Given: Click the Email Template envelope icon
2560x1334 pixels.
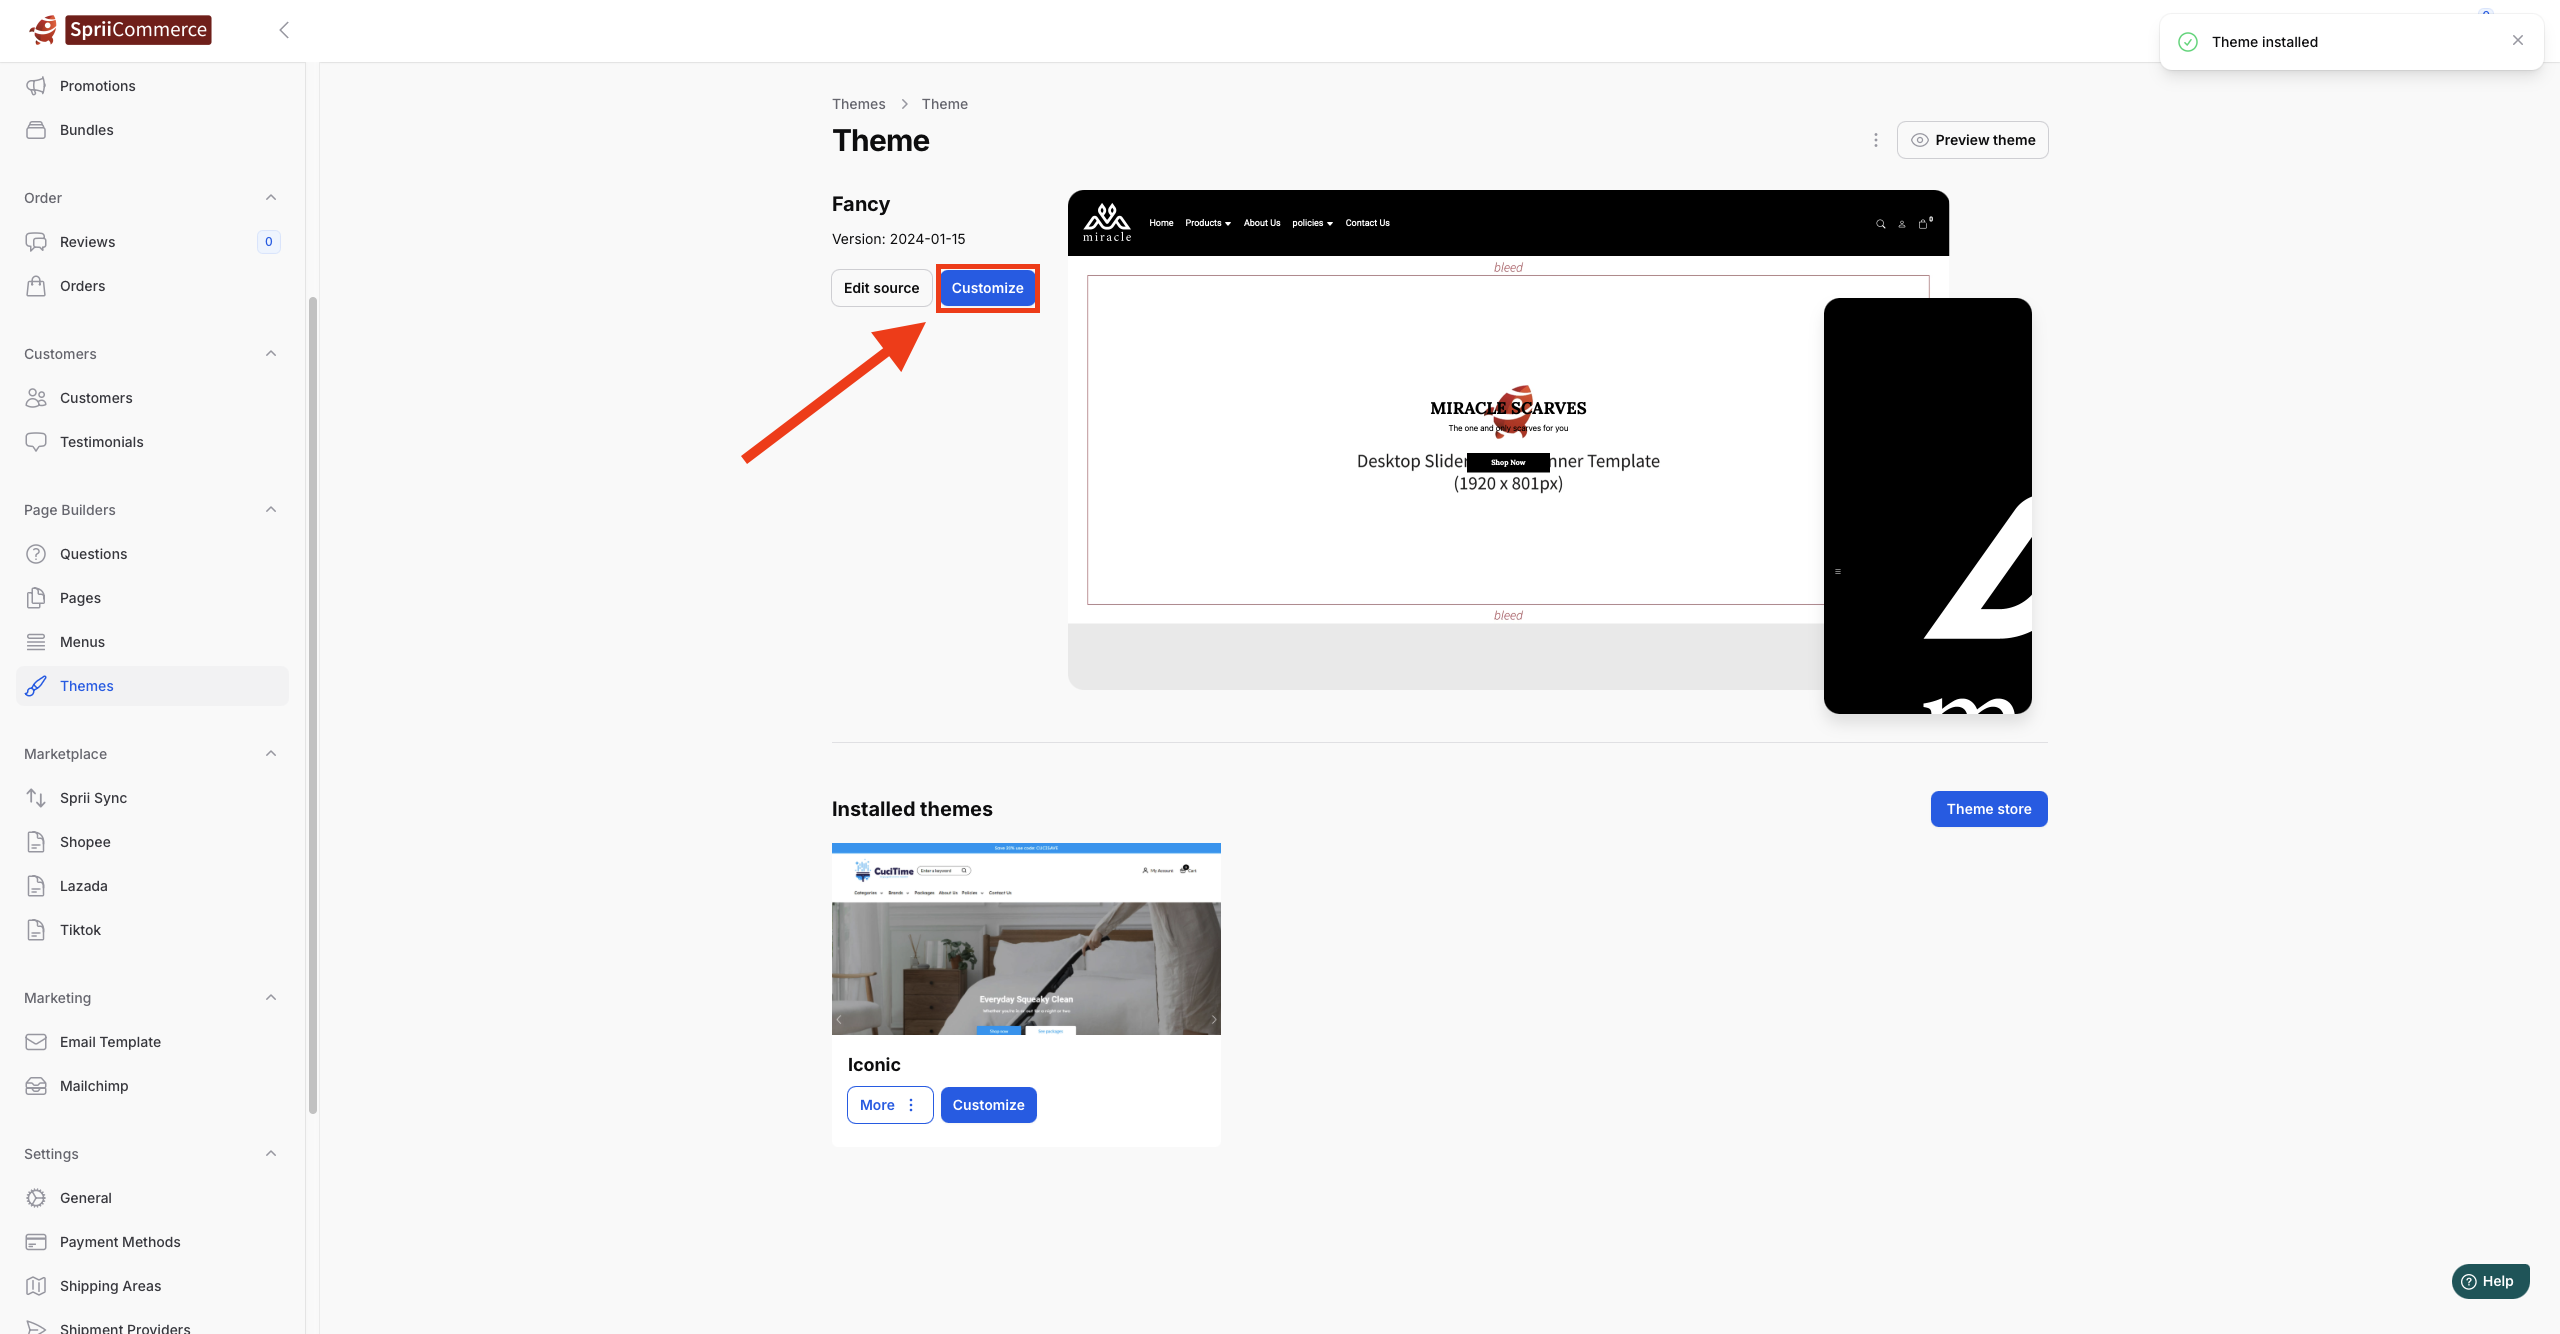Looking at the screenshot, I should tap(36, 1042).
